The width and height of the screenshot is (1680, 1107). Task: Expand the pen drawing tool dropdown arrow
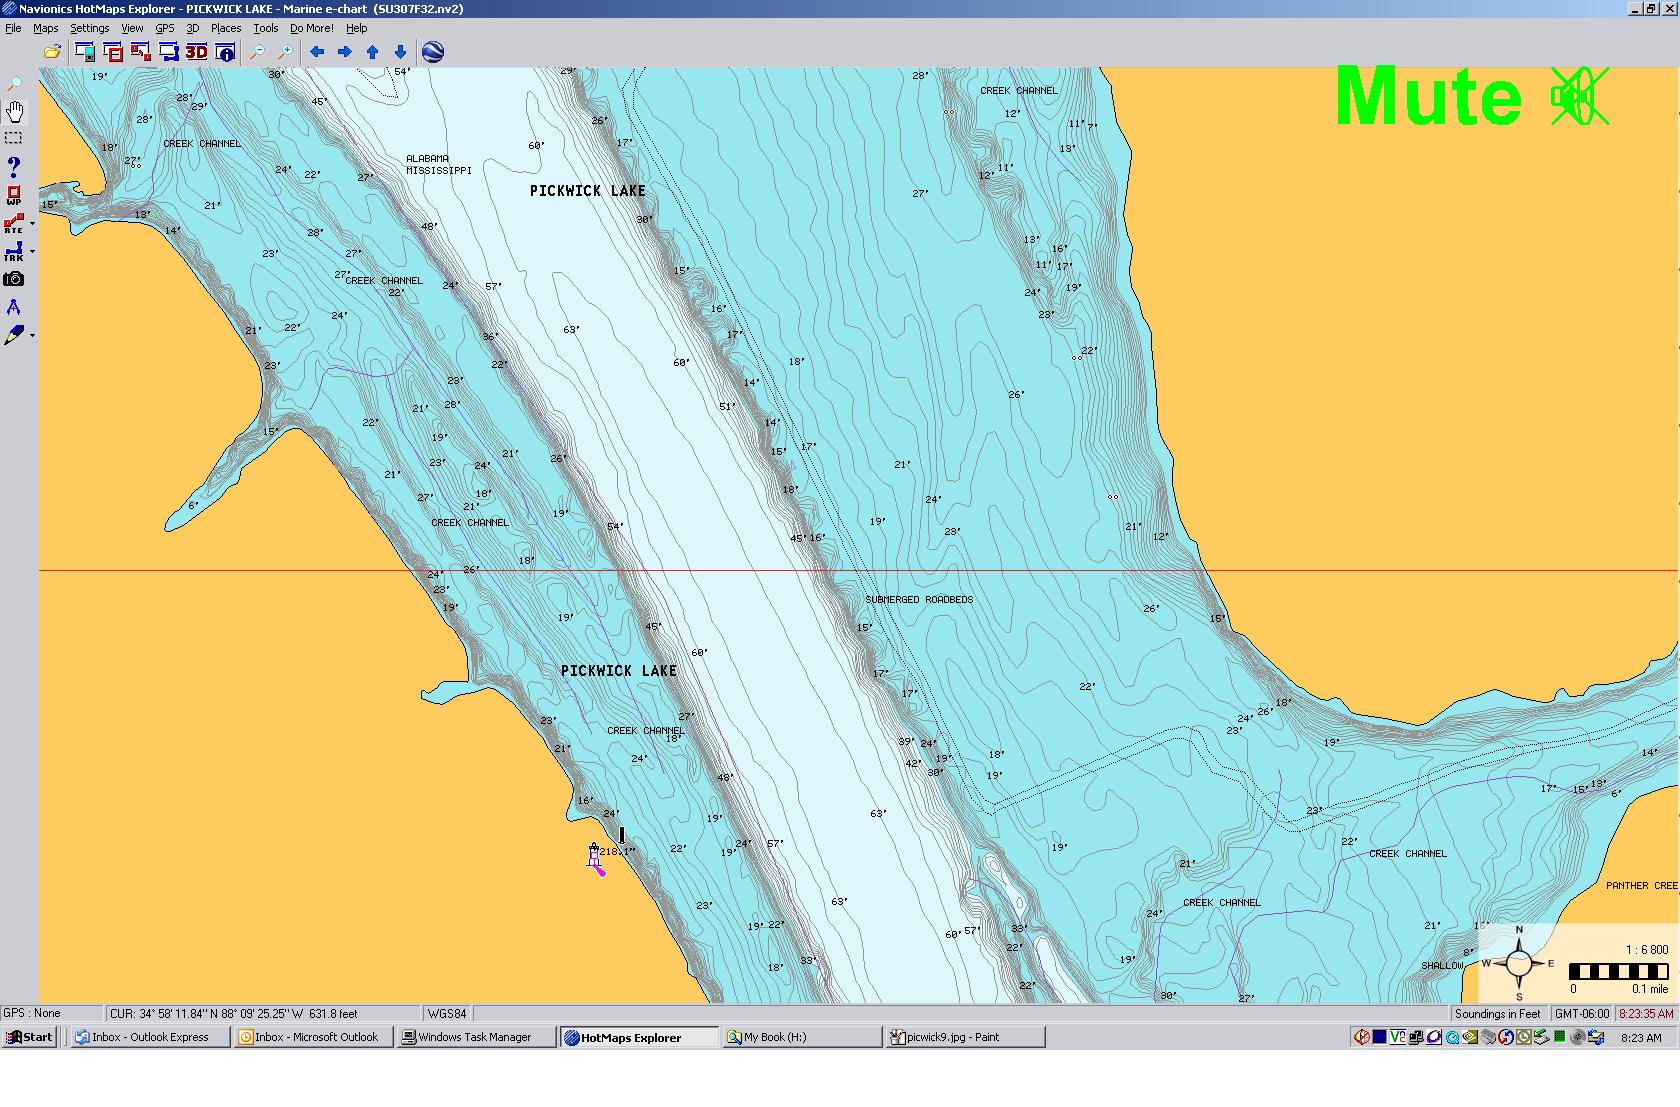(x=32, y=336)
